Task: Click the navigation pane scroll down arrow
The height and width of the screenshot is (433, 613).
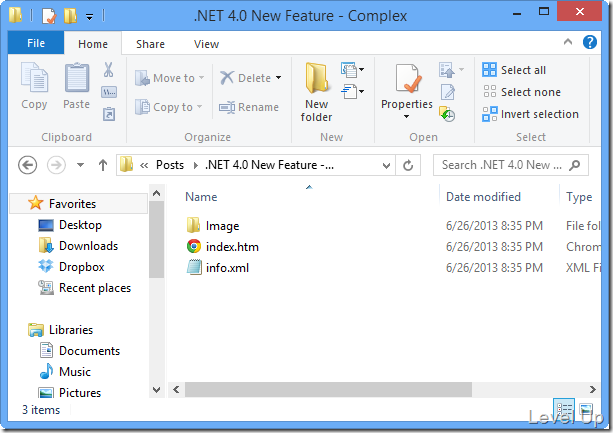Action: coord(156,390)
